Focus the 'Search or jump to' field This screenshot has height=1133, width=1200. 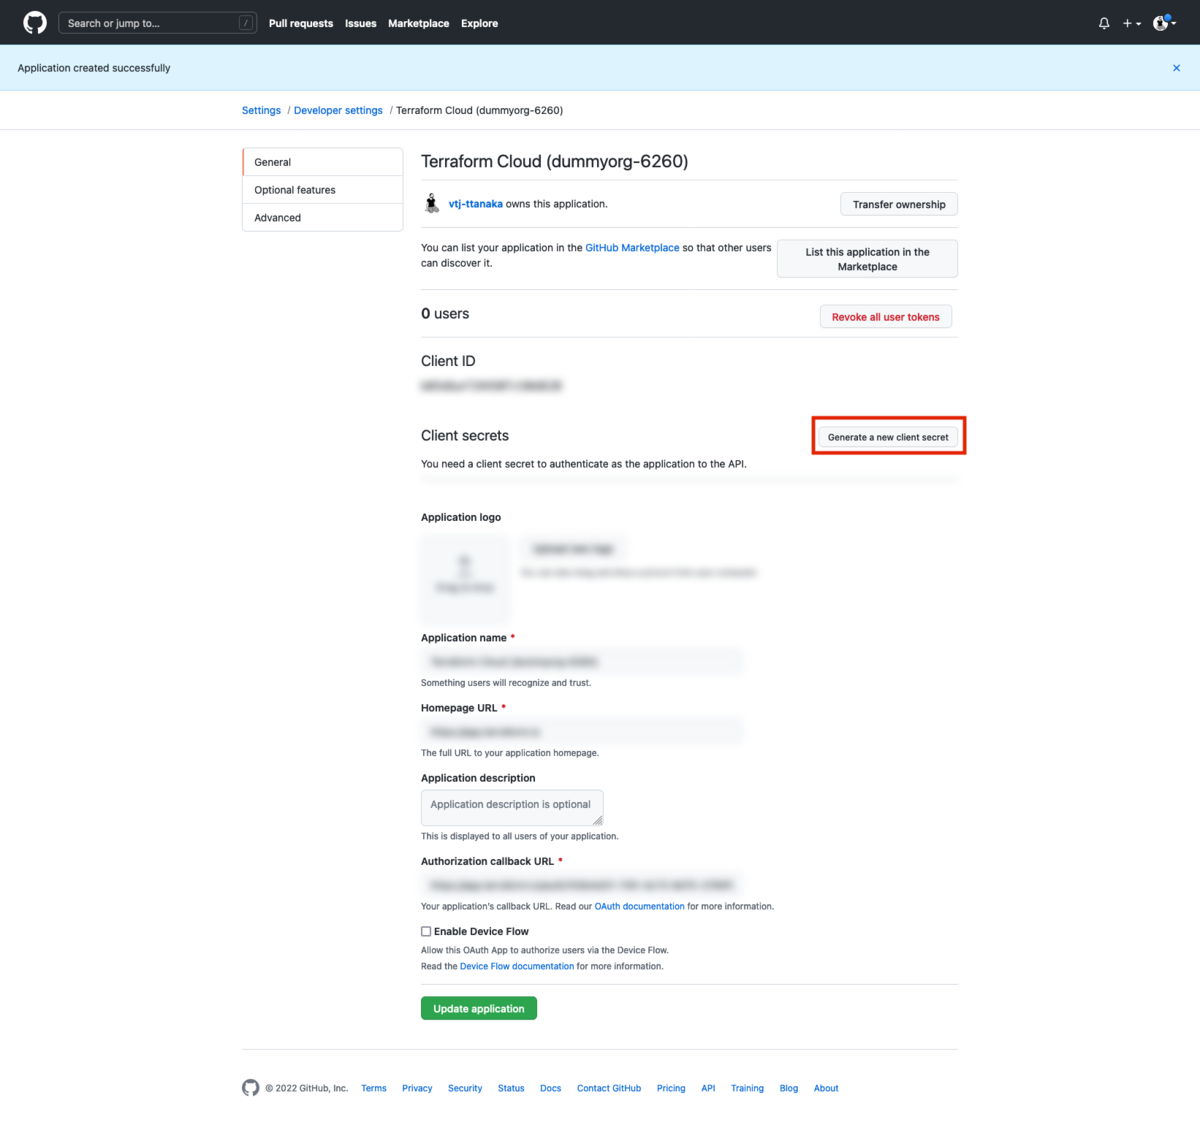point(157,23)
